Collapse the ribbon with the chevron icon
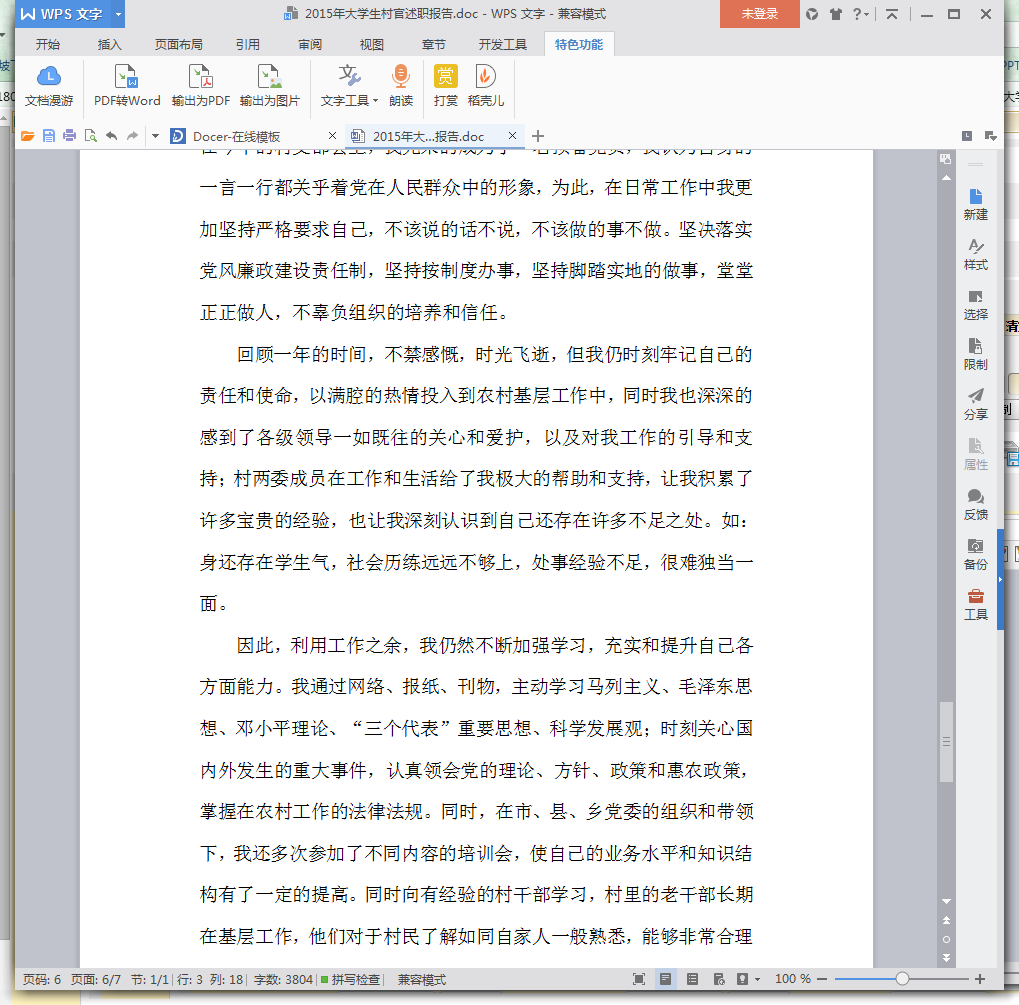The image size is (1019, 1005). 892,14
